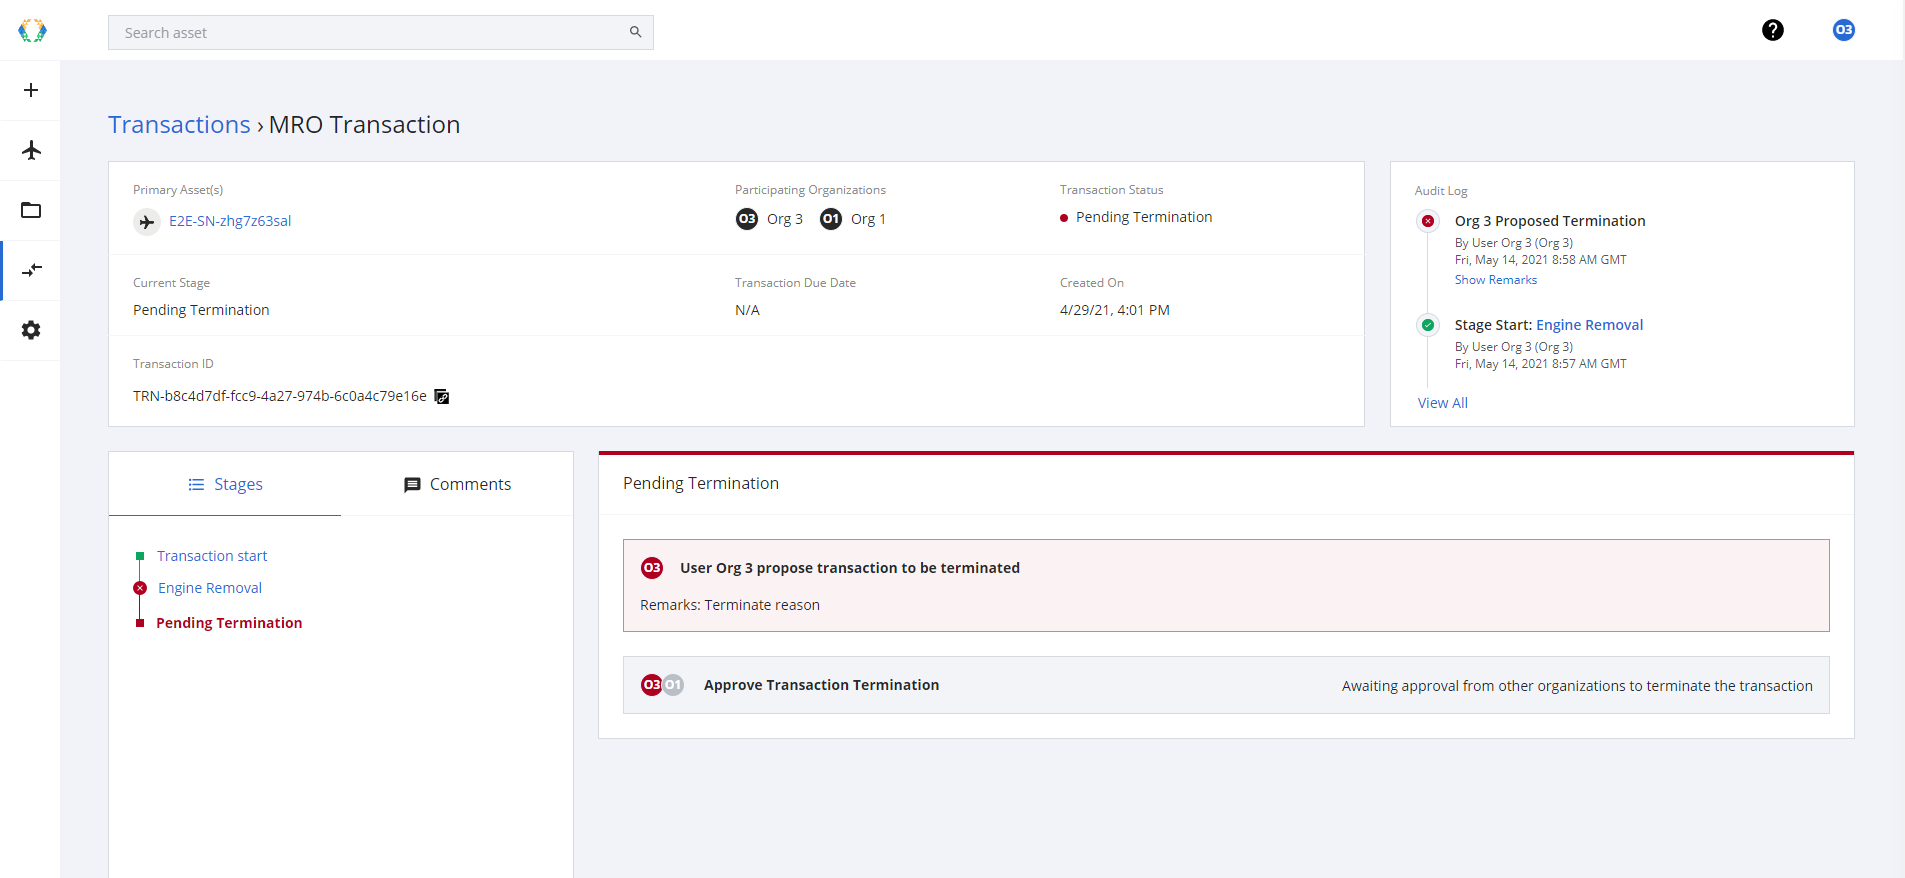The height and width of the screenshot is (878, 1905).
Task: Click the app logo in the top-left corner
Action: 32,31
